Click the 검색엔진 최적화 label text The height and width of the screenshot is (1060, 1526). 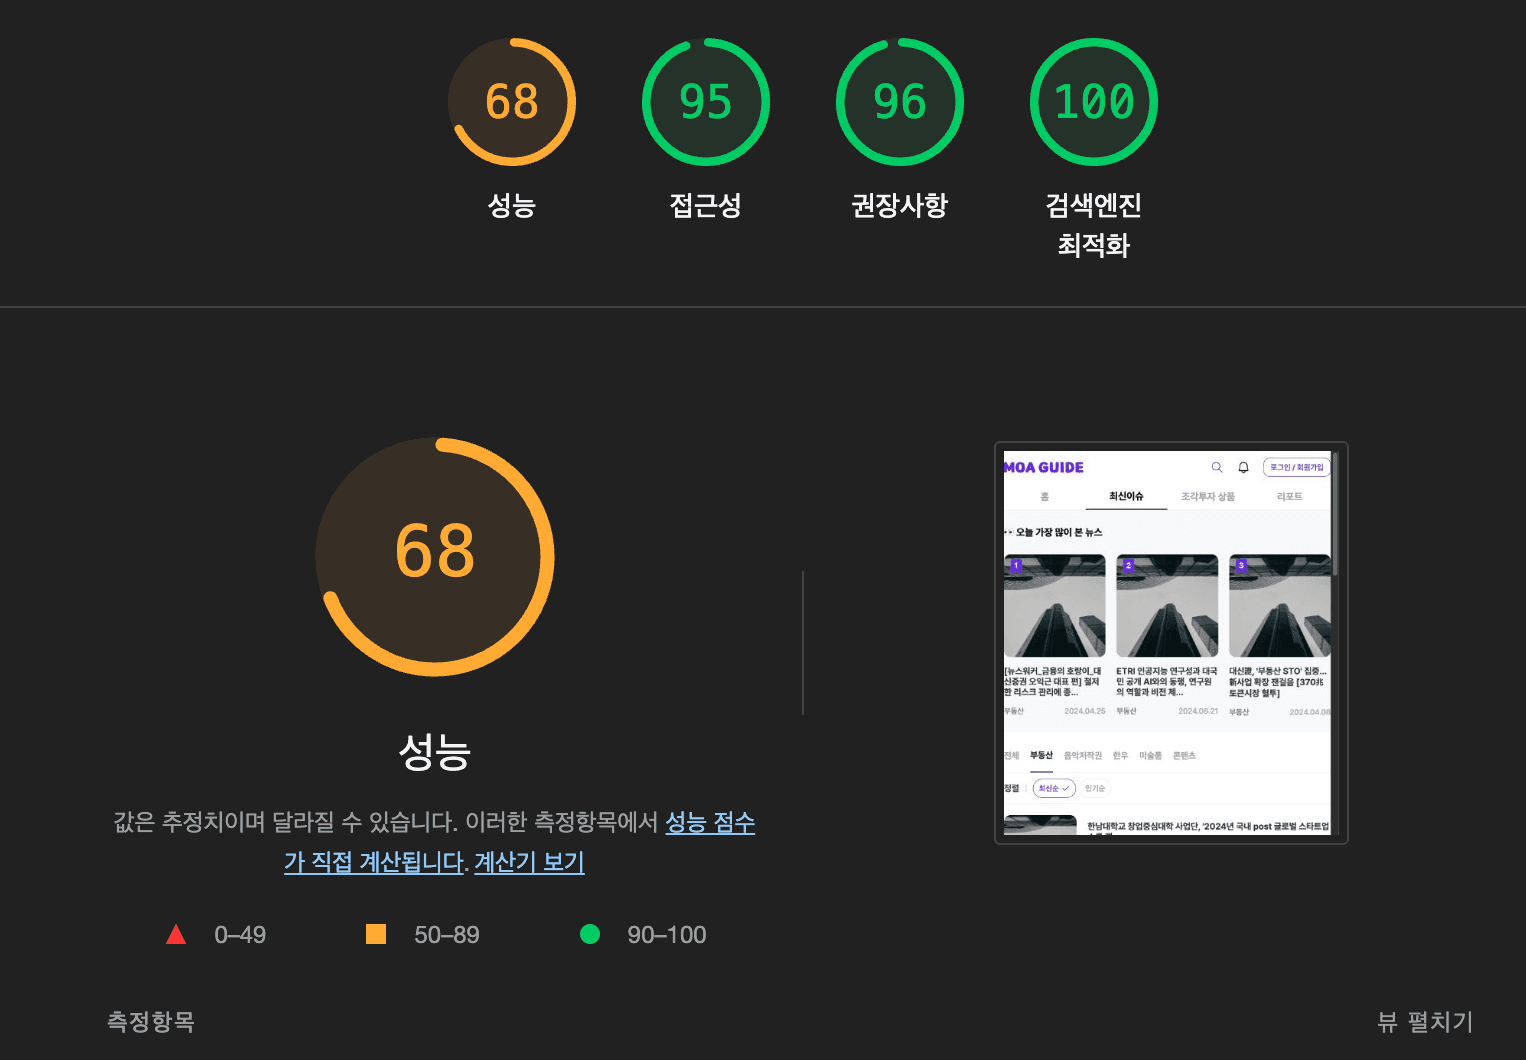[x=1094, y=225]
